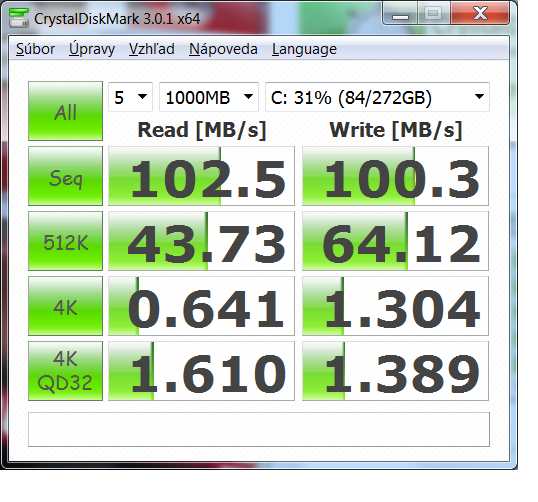Minimize the CrystalDiskMark window
Image resolution: width=538 pixels, height=502 pixels.
400,14
